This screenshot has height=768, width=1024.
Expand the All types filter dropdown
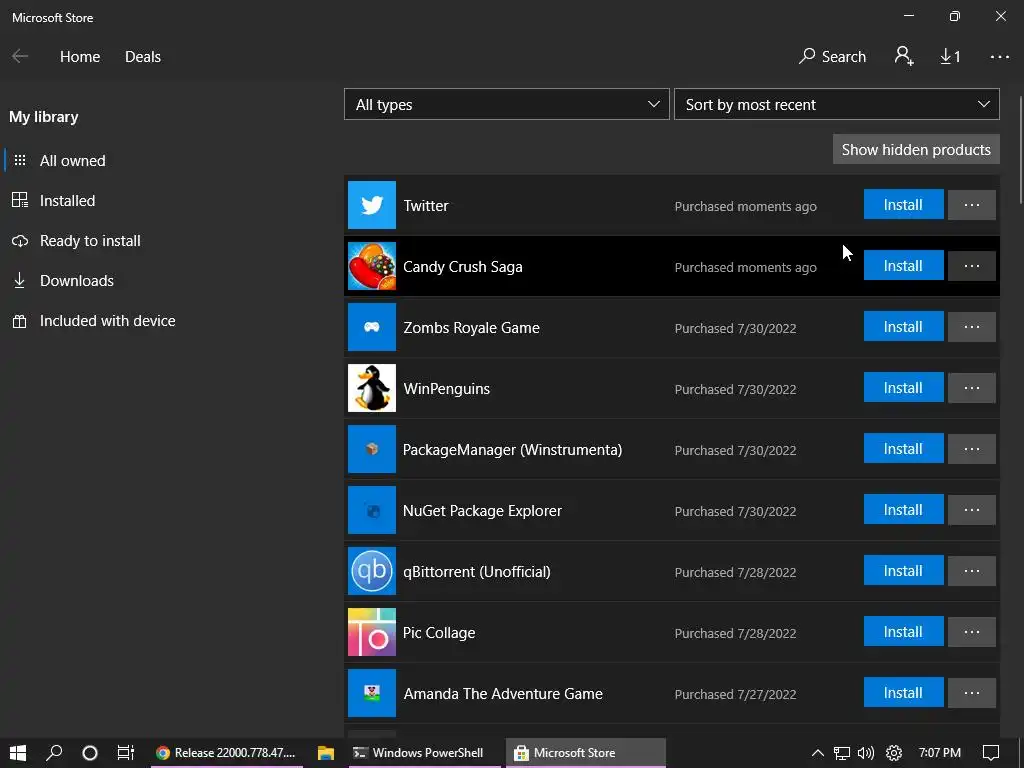coord(507,104)
